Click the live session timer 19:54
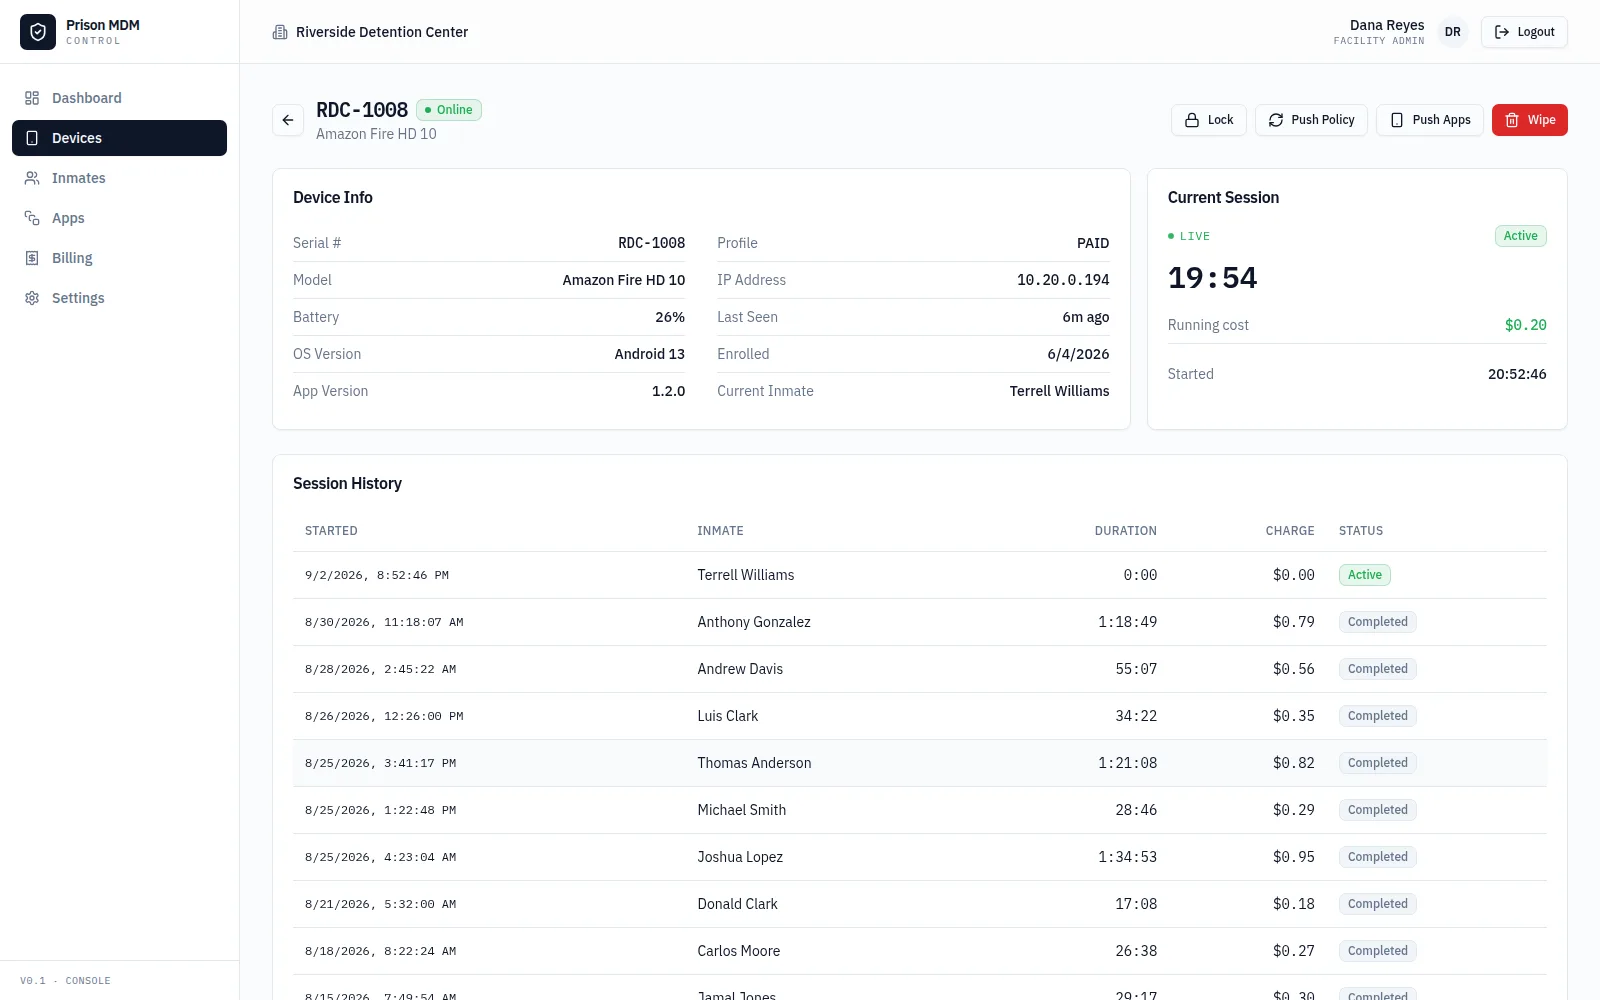1600x1000 pixels. coord(1212,278)
